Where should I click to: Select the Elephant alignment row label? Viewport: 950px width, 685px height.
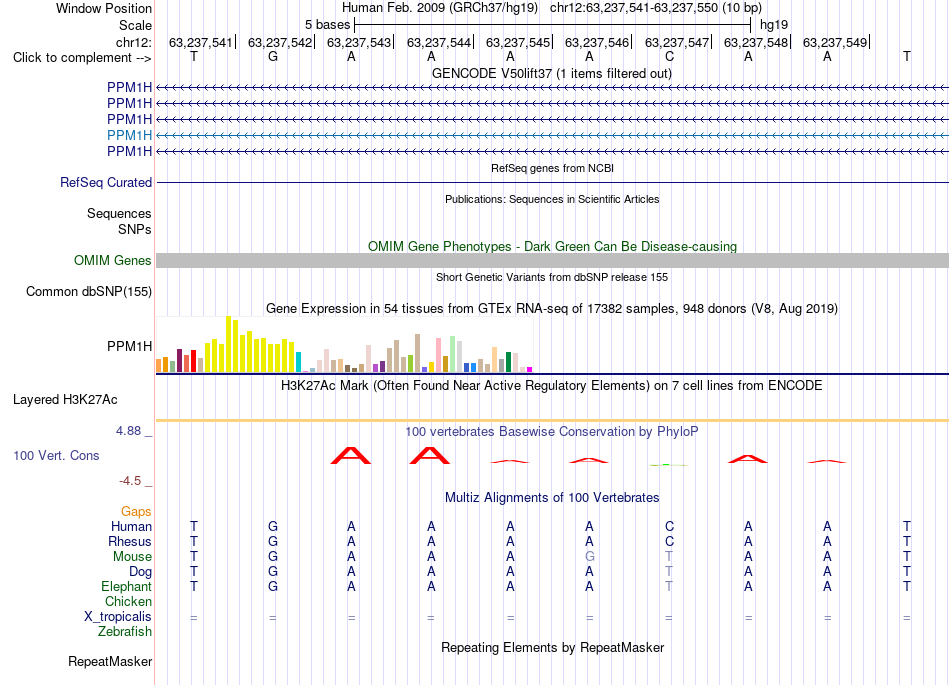click(126, 587)
